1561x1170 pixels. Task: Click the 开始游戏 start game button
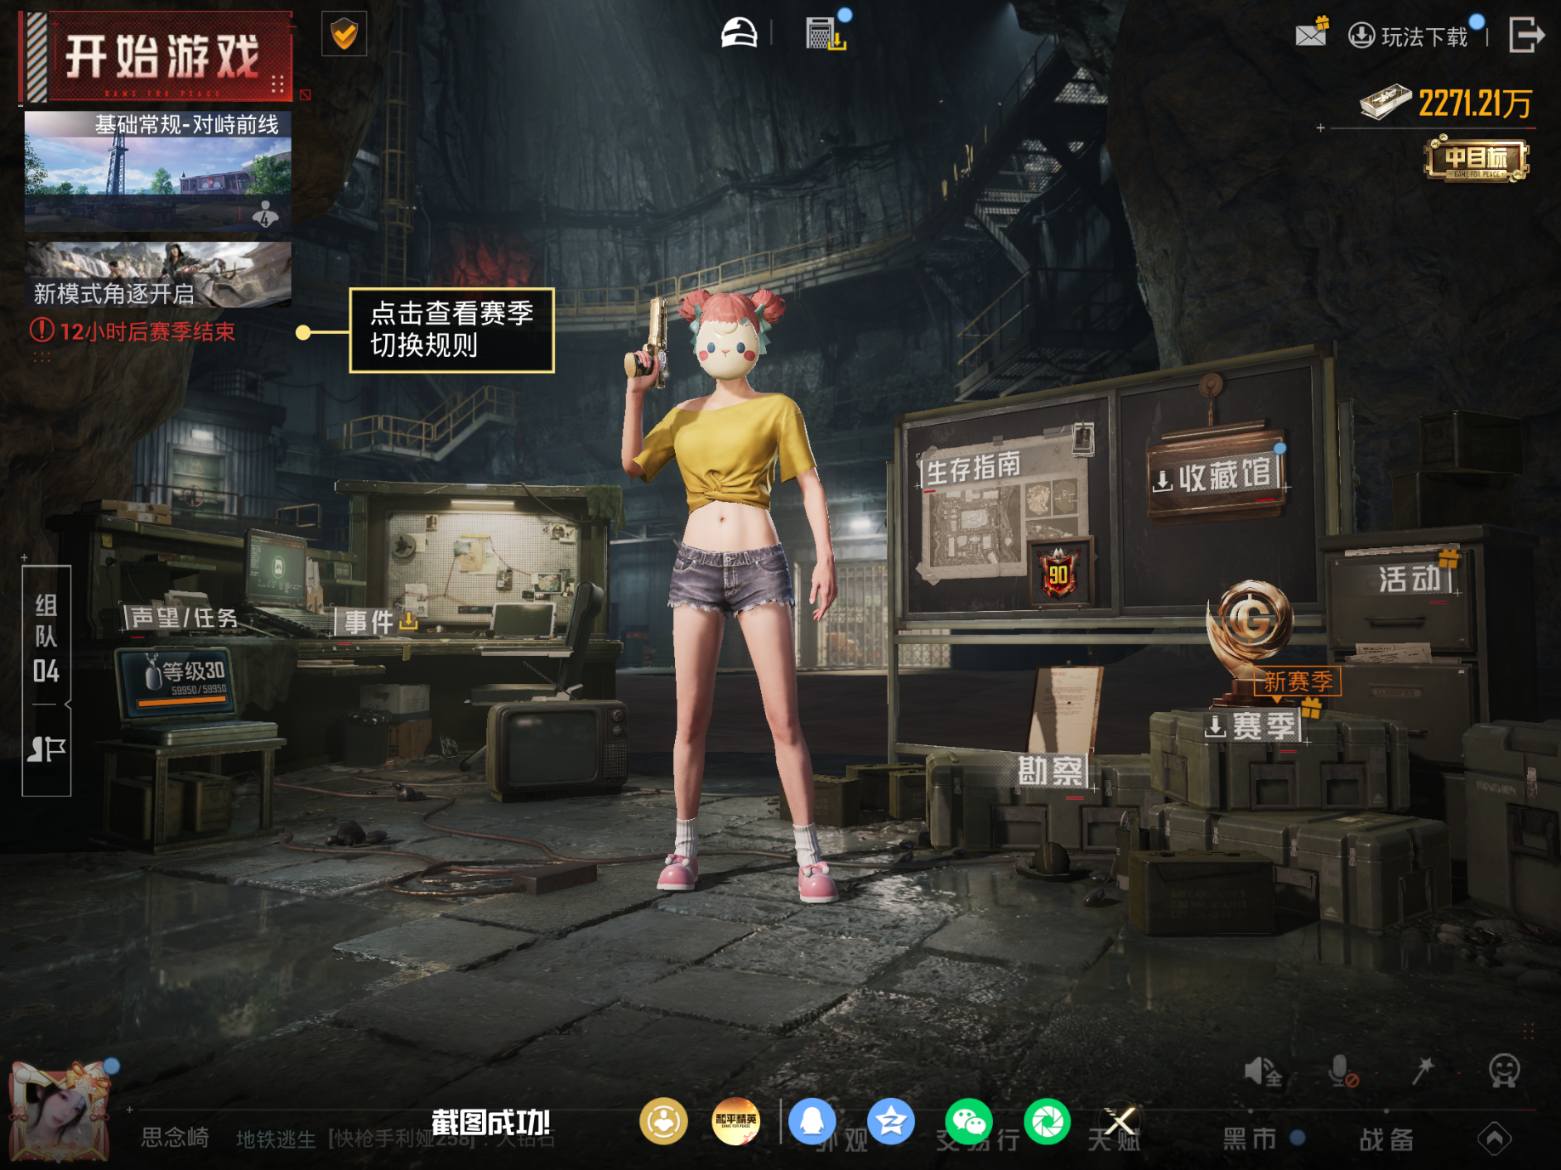pyautogui.click(x=157, y=57)
